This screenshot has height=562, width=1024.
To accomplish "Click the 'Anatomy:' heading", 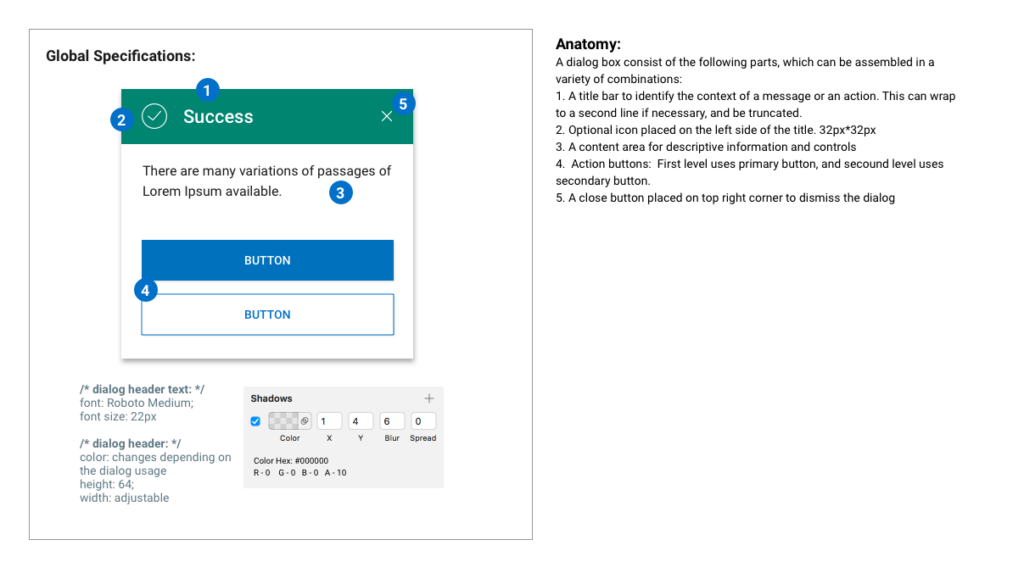I will [x=588, y=44].
